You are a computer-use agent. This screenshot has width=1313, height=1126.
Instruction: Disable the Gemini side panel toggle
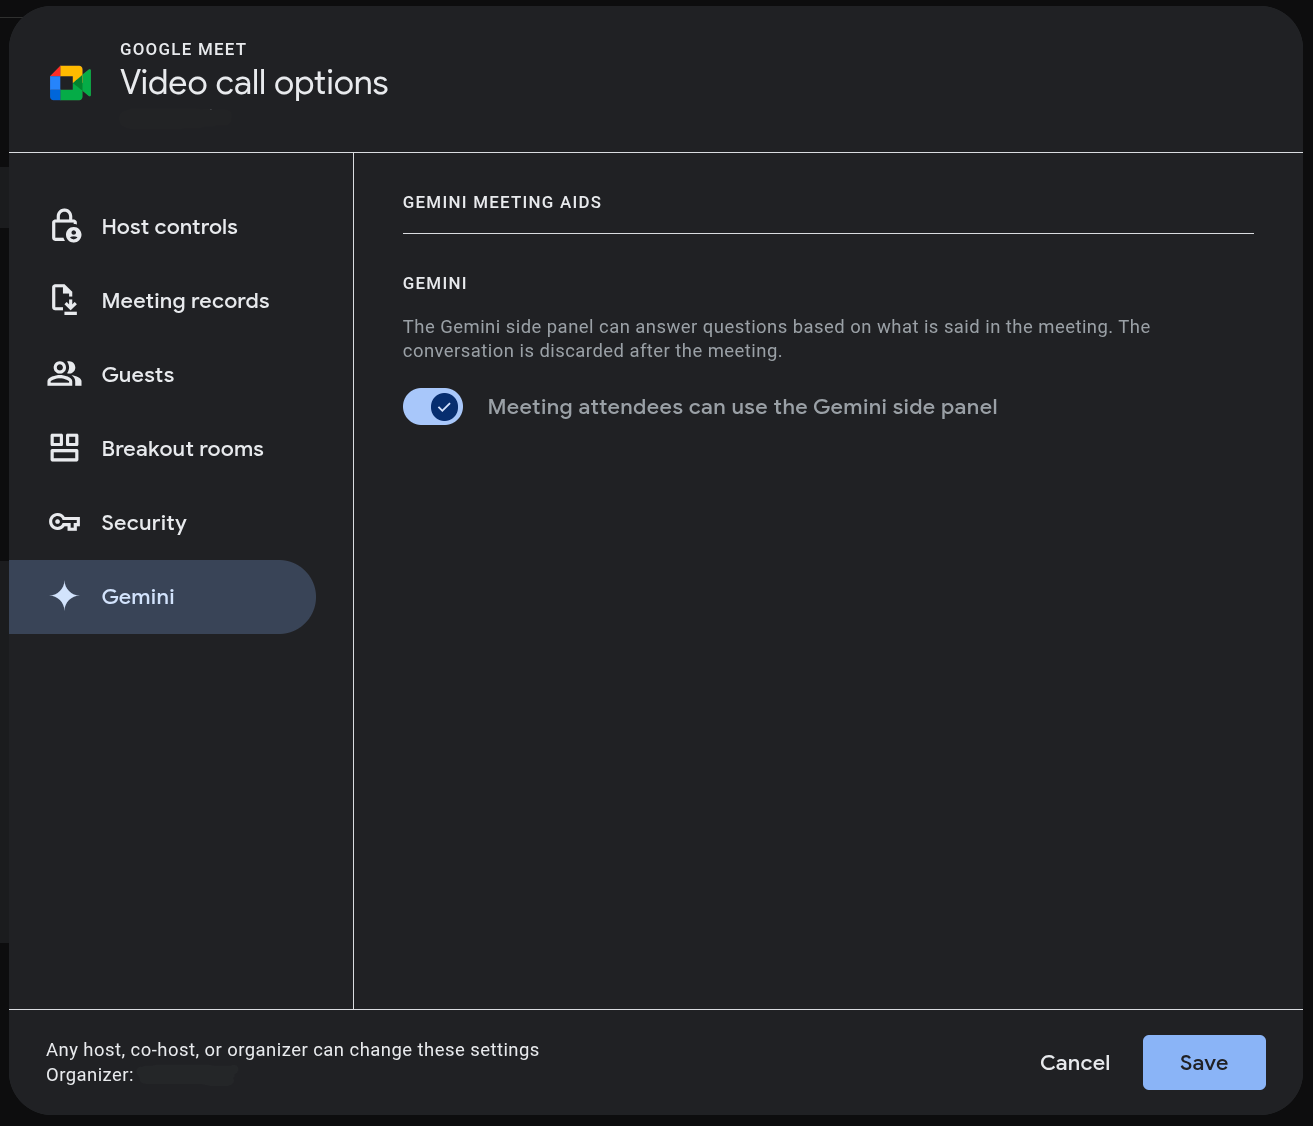pos(433,407)
